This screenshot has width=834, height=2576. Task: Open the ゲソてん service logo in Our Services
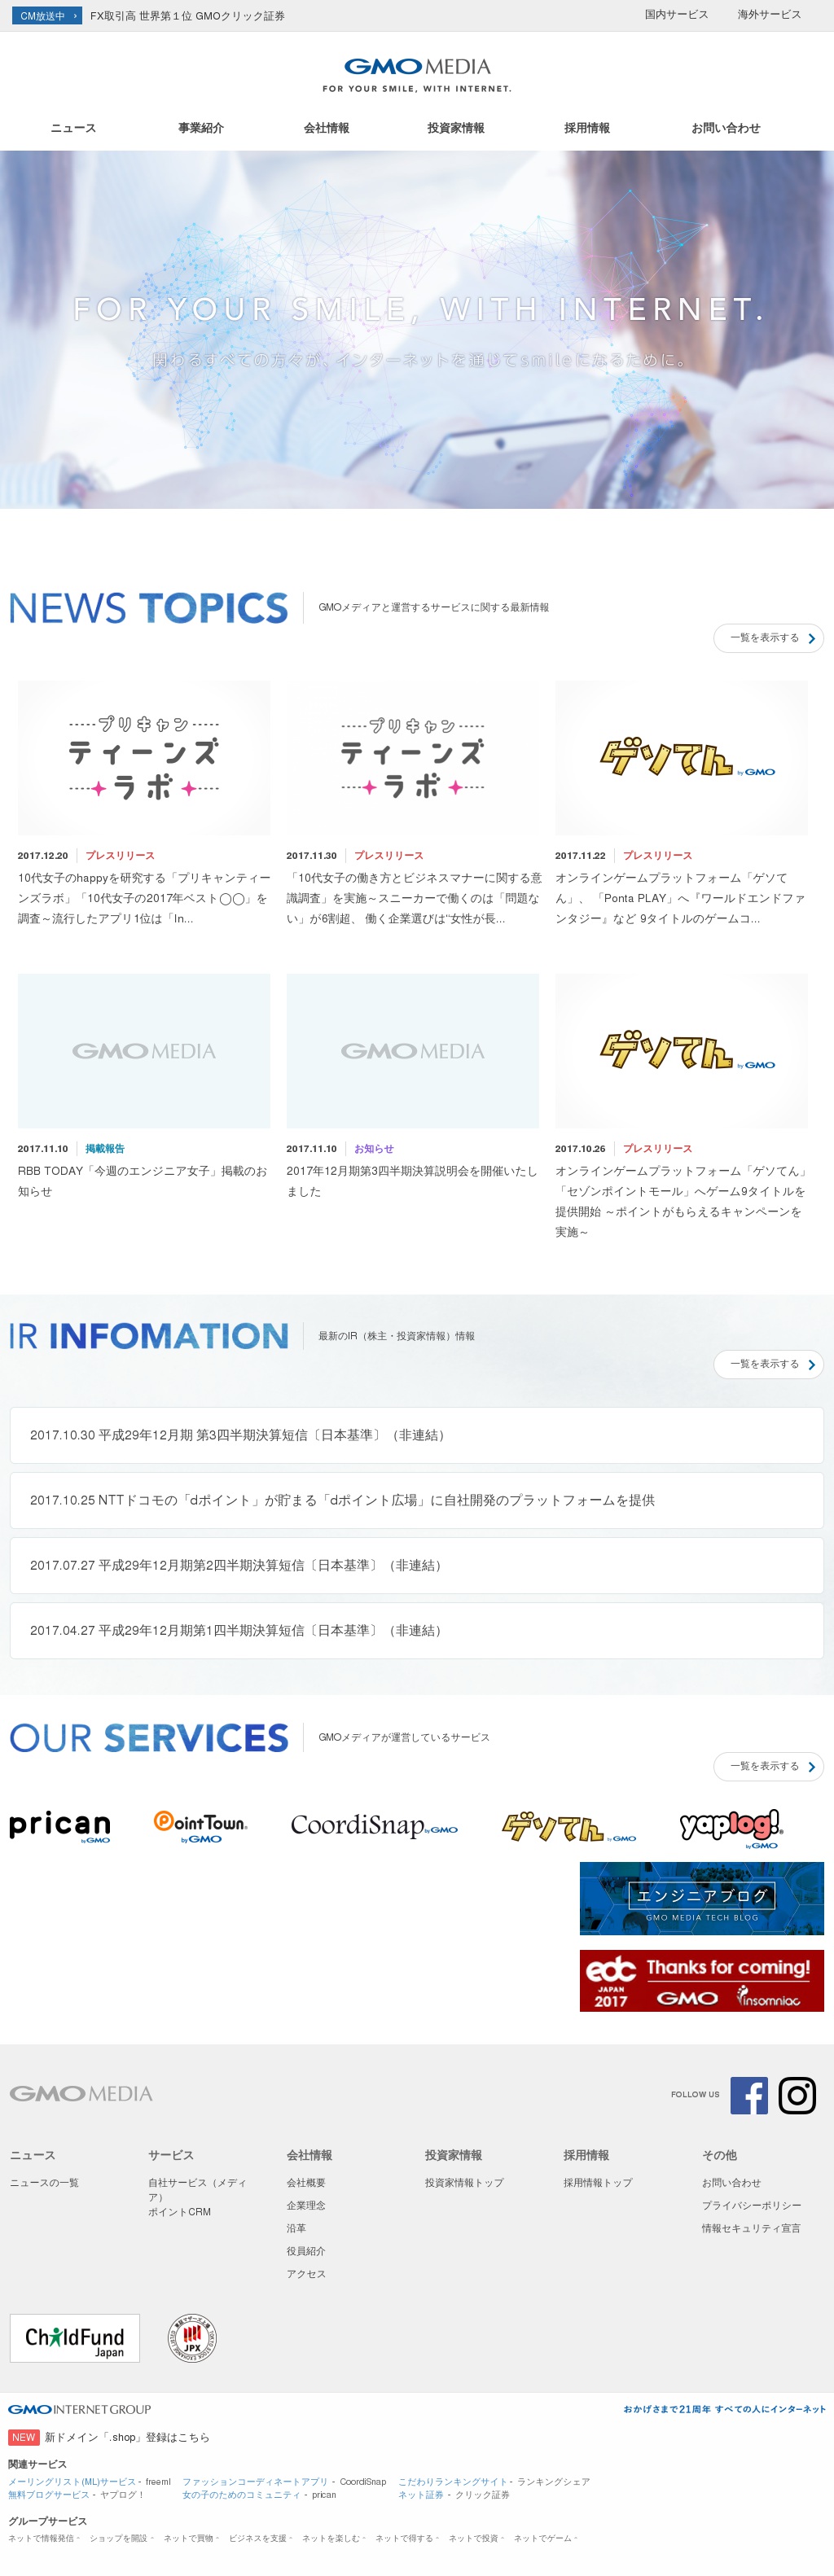coord(569,1827)
